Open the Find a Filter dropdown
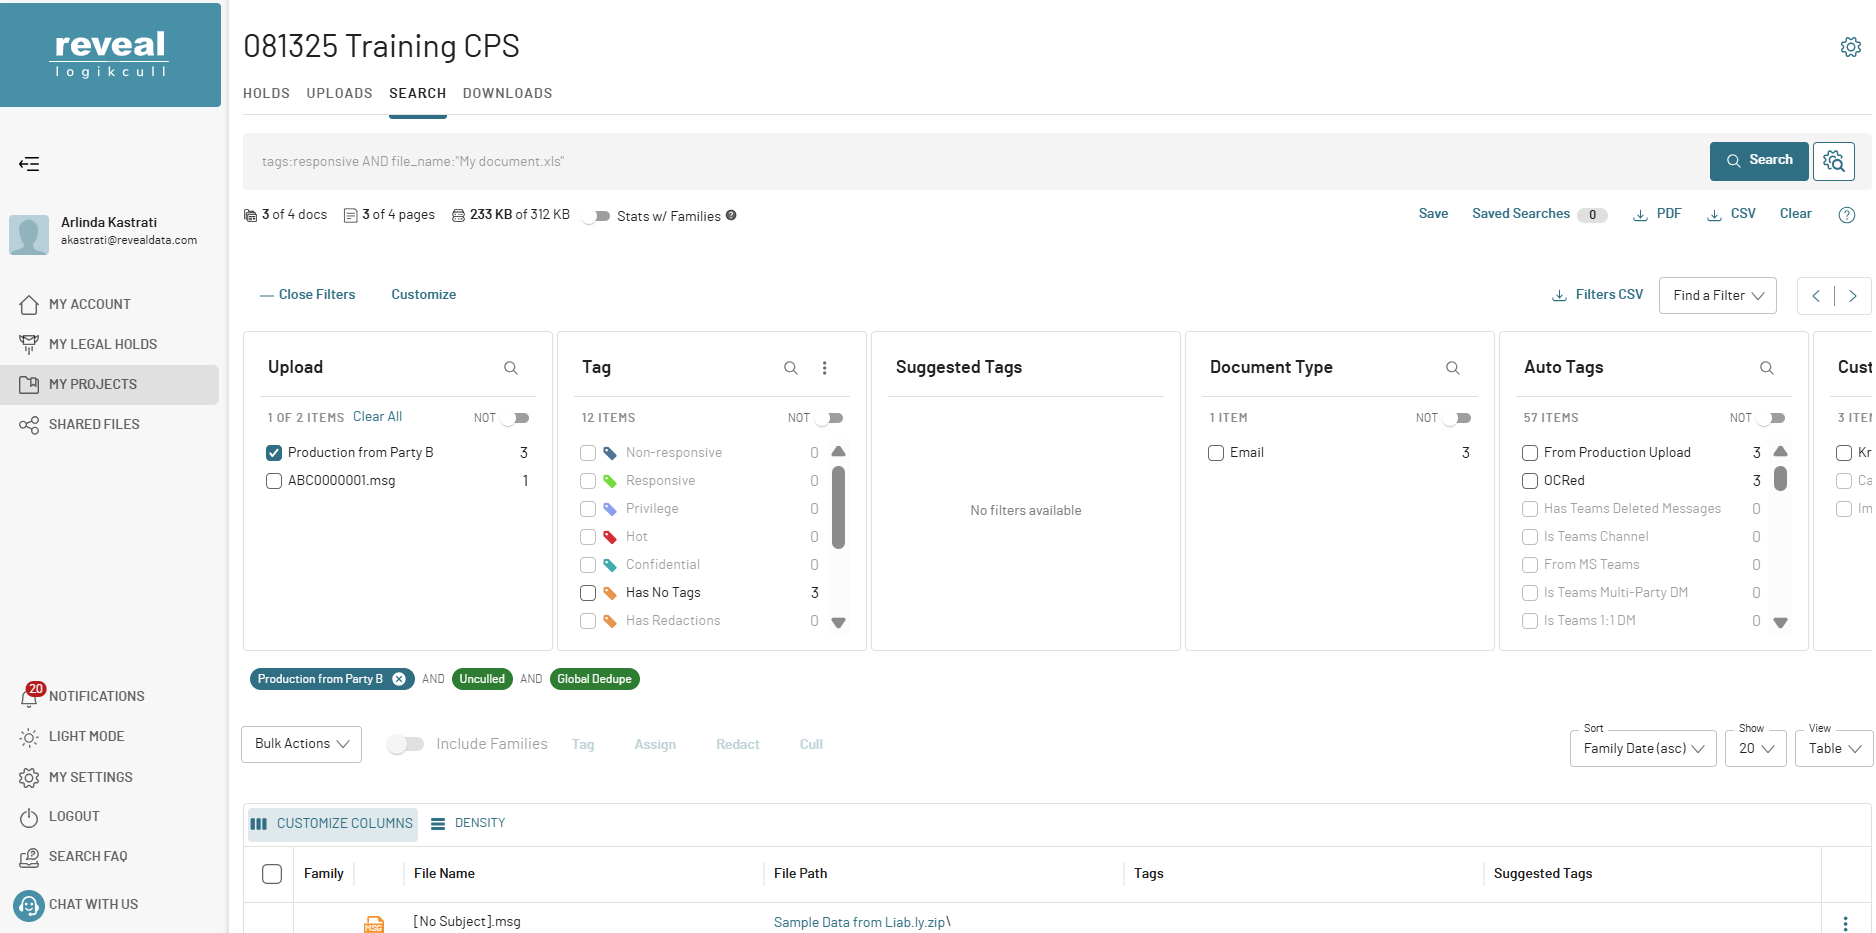The image size is (1876, 933). click(x=1717, y=296)
